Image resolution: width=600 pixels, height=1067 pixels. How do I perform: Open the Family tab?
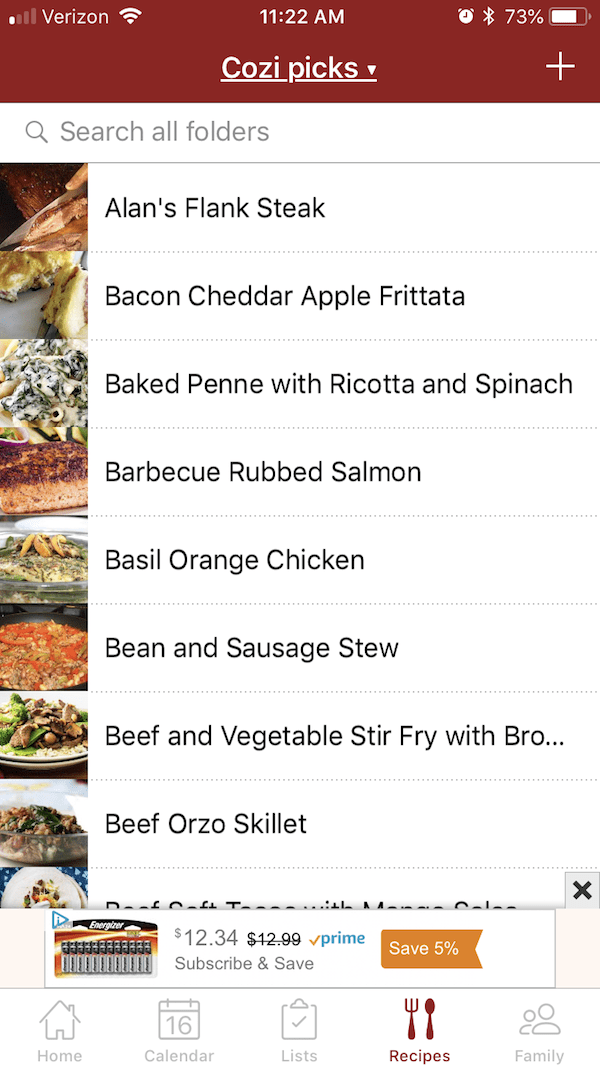539,1030
